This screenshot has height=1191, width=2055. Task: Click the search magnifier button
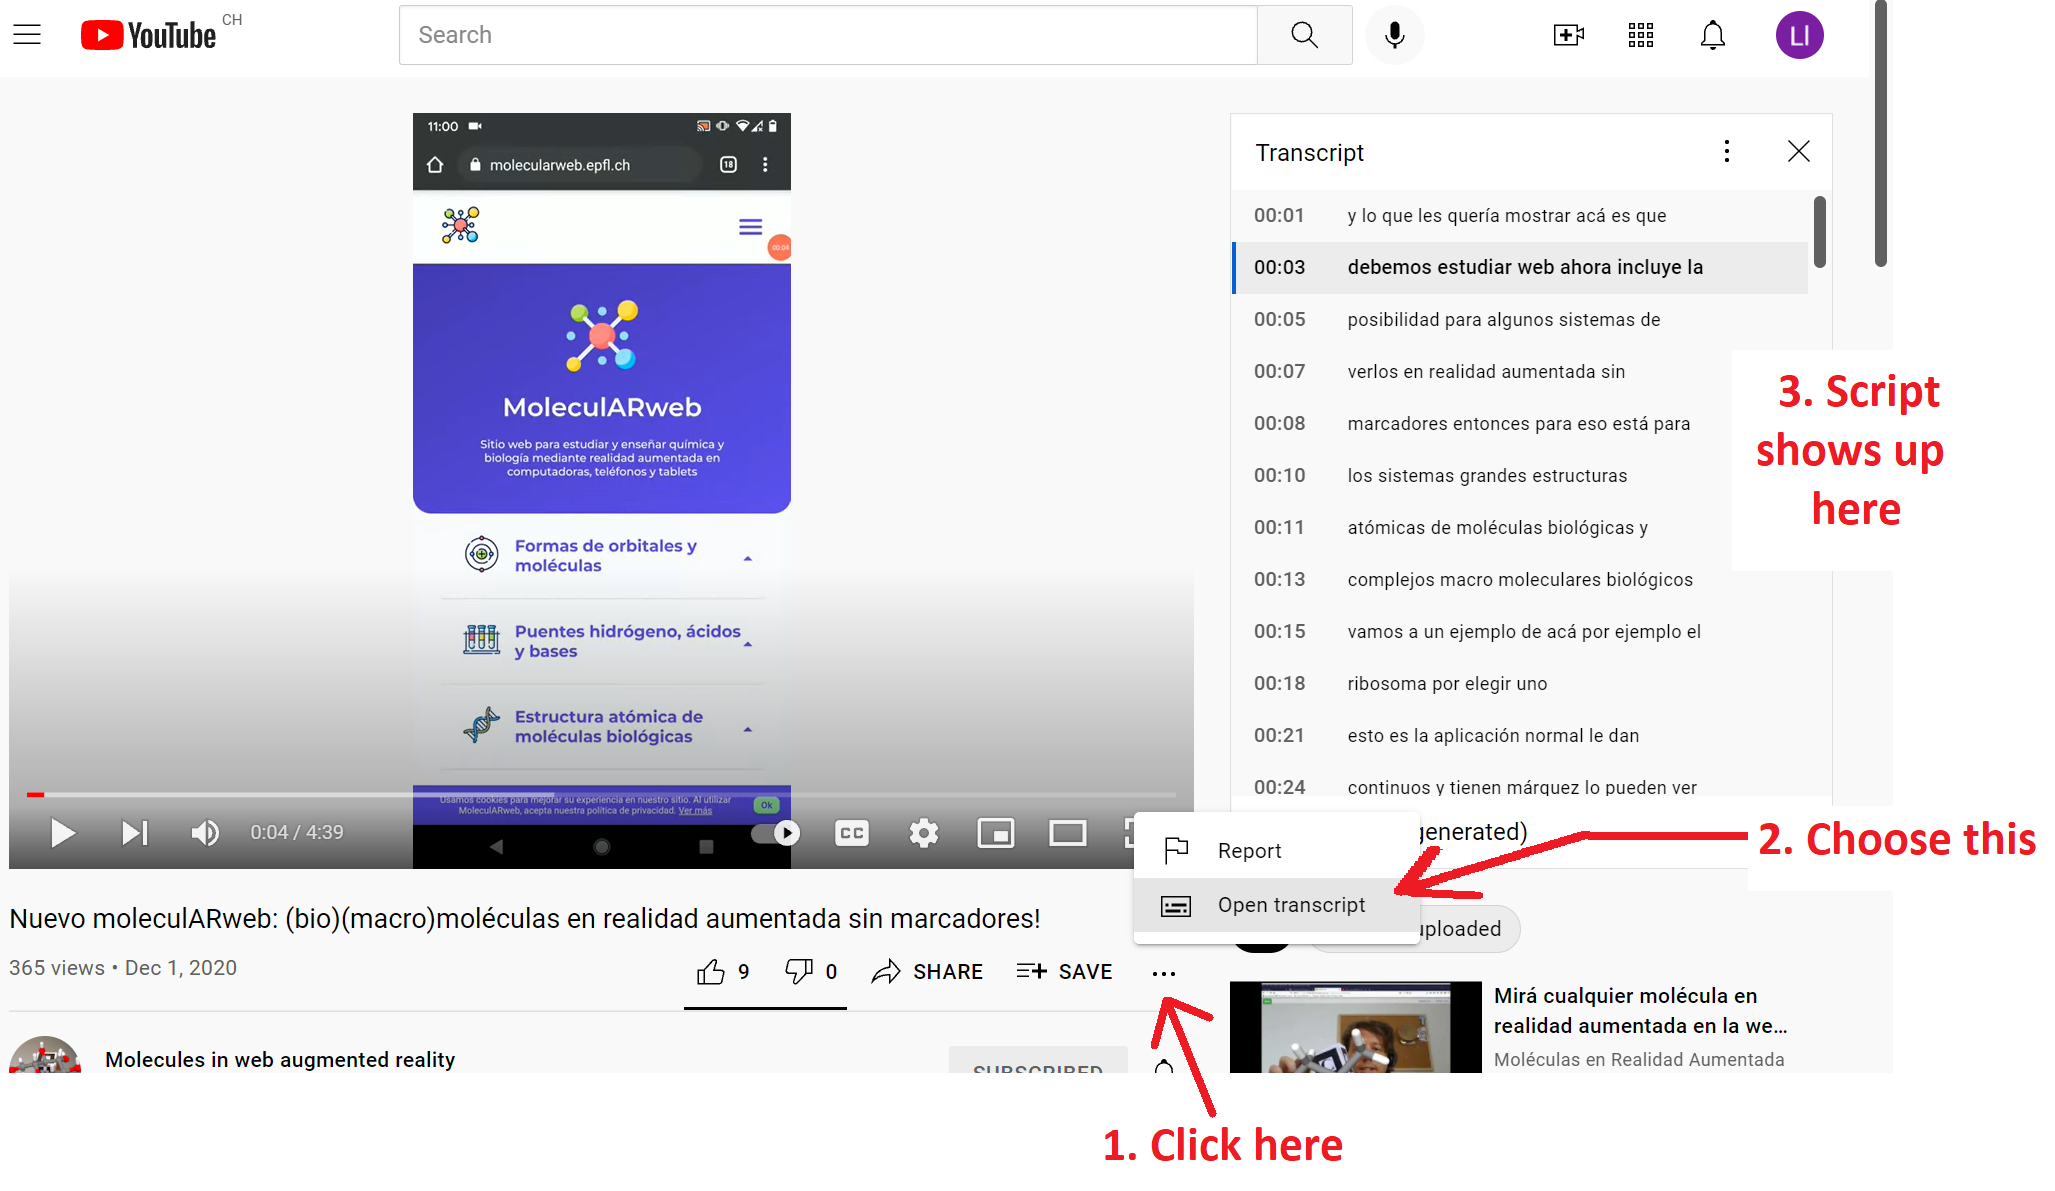tap(1304, 35)
